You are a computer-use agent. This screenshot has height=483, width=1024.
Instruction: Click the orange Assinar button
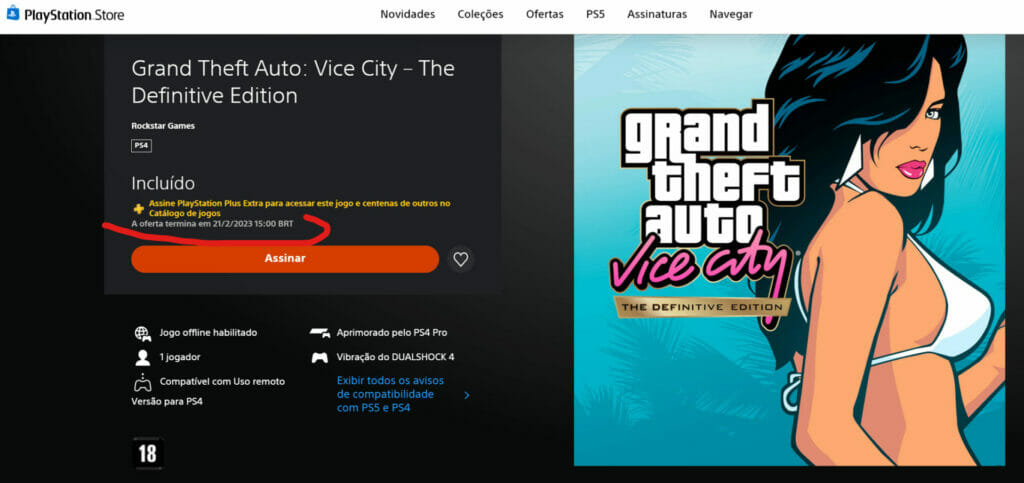tap(285, 258)
